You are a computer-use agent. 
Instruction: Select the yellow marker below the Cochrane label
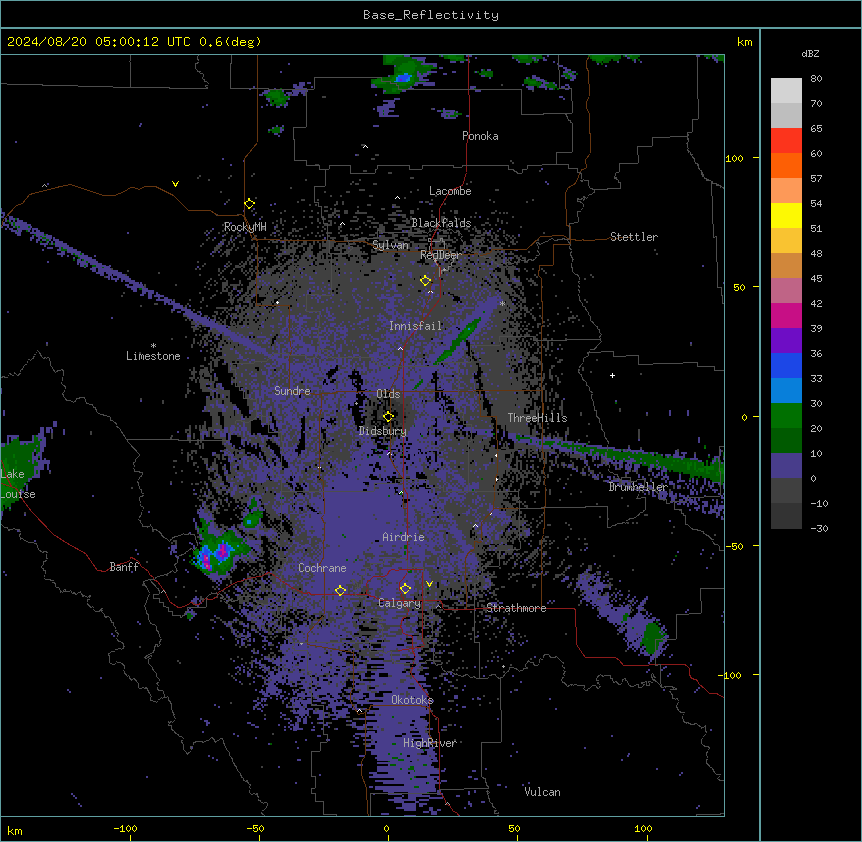click(340, 590)
